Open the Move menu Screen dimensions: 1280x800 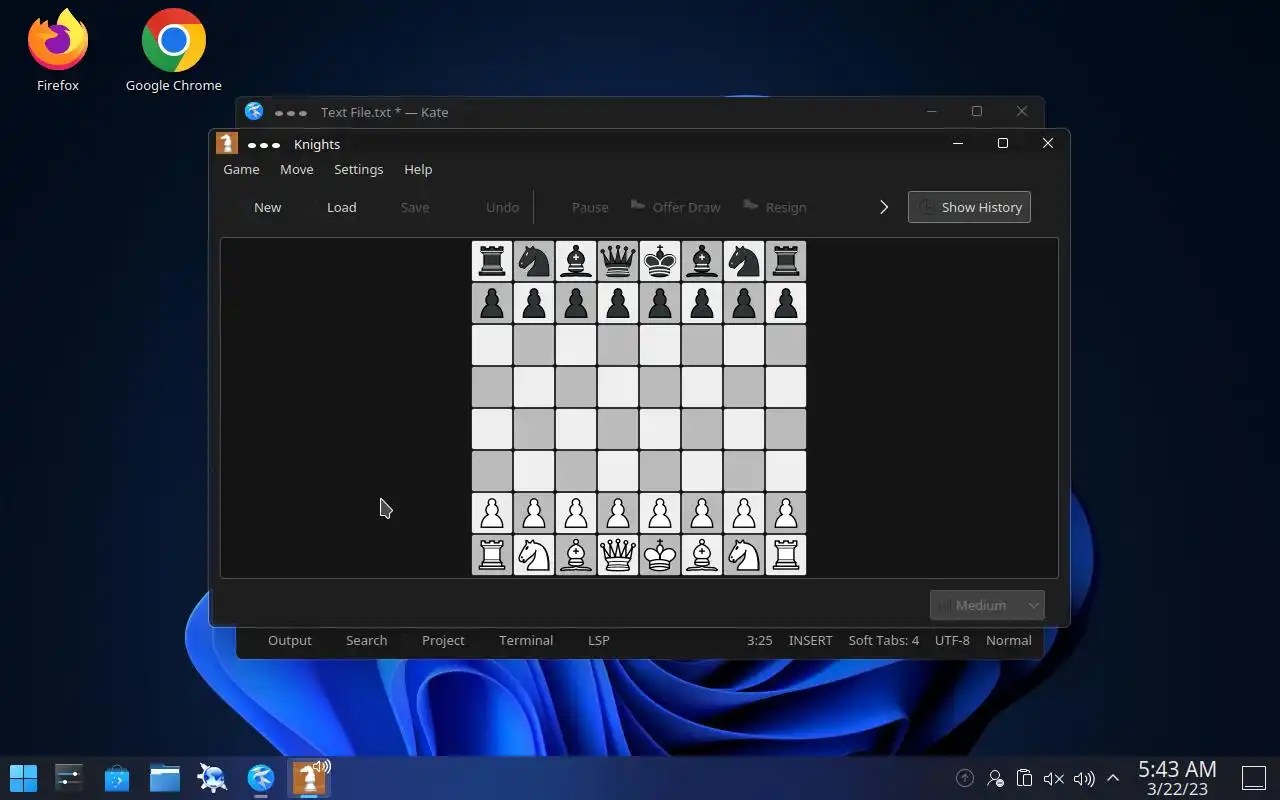296,169
